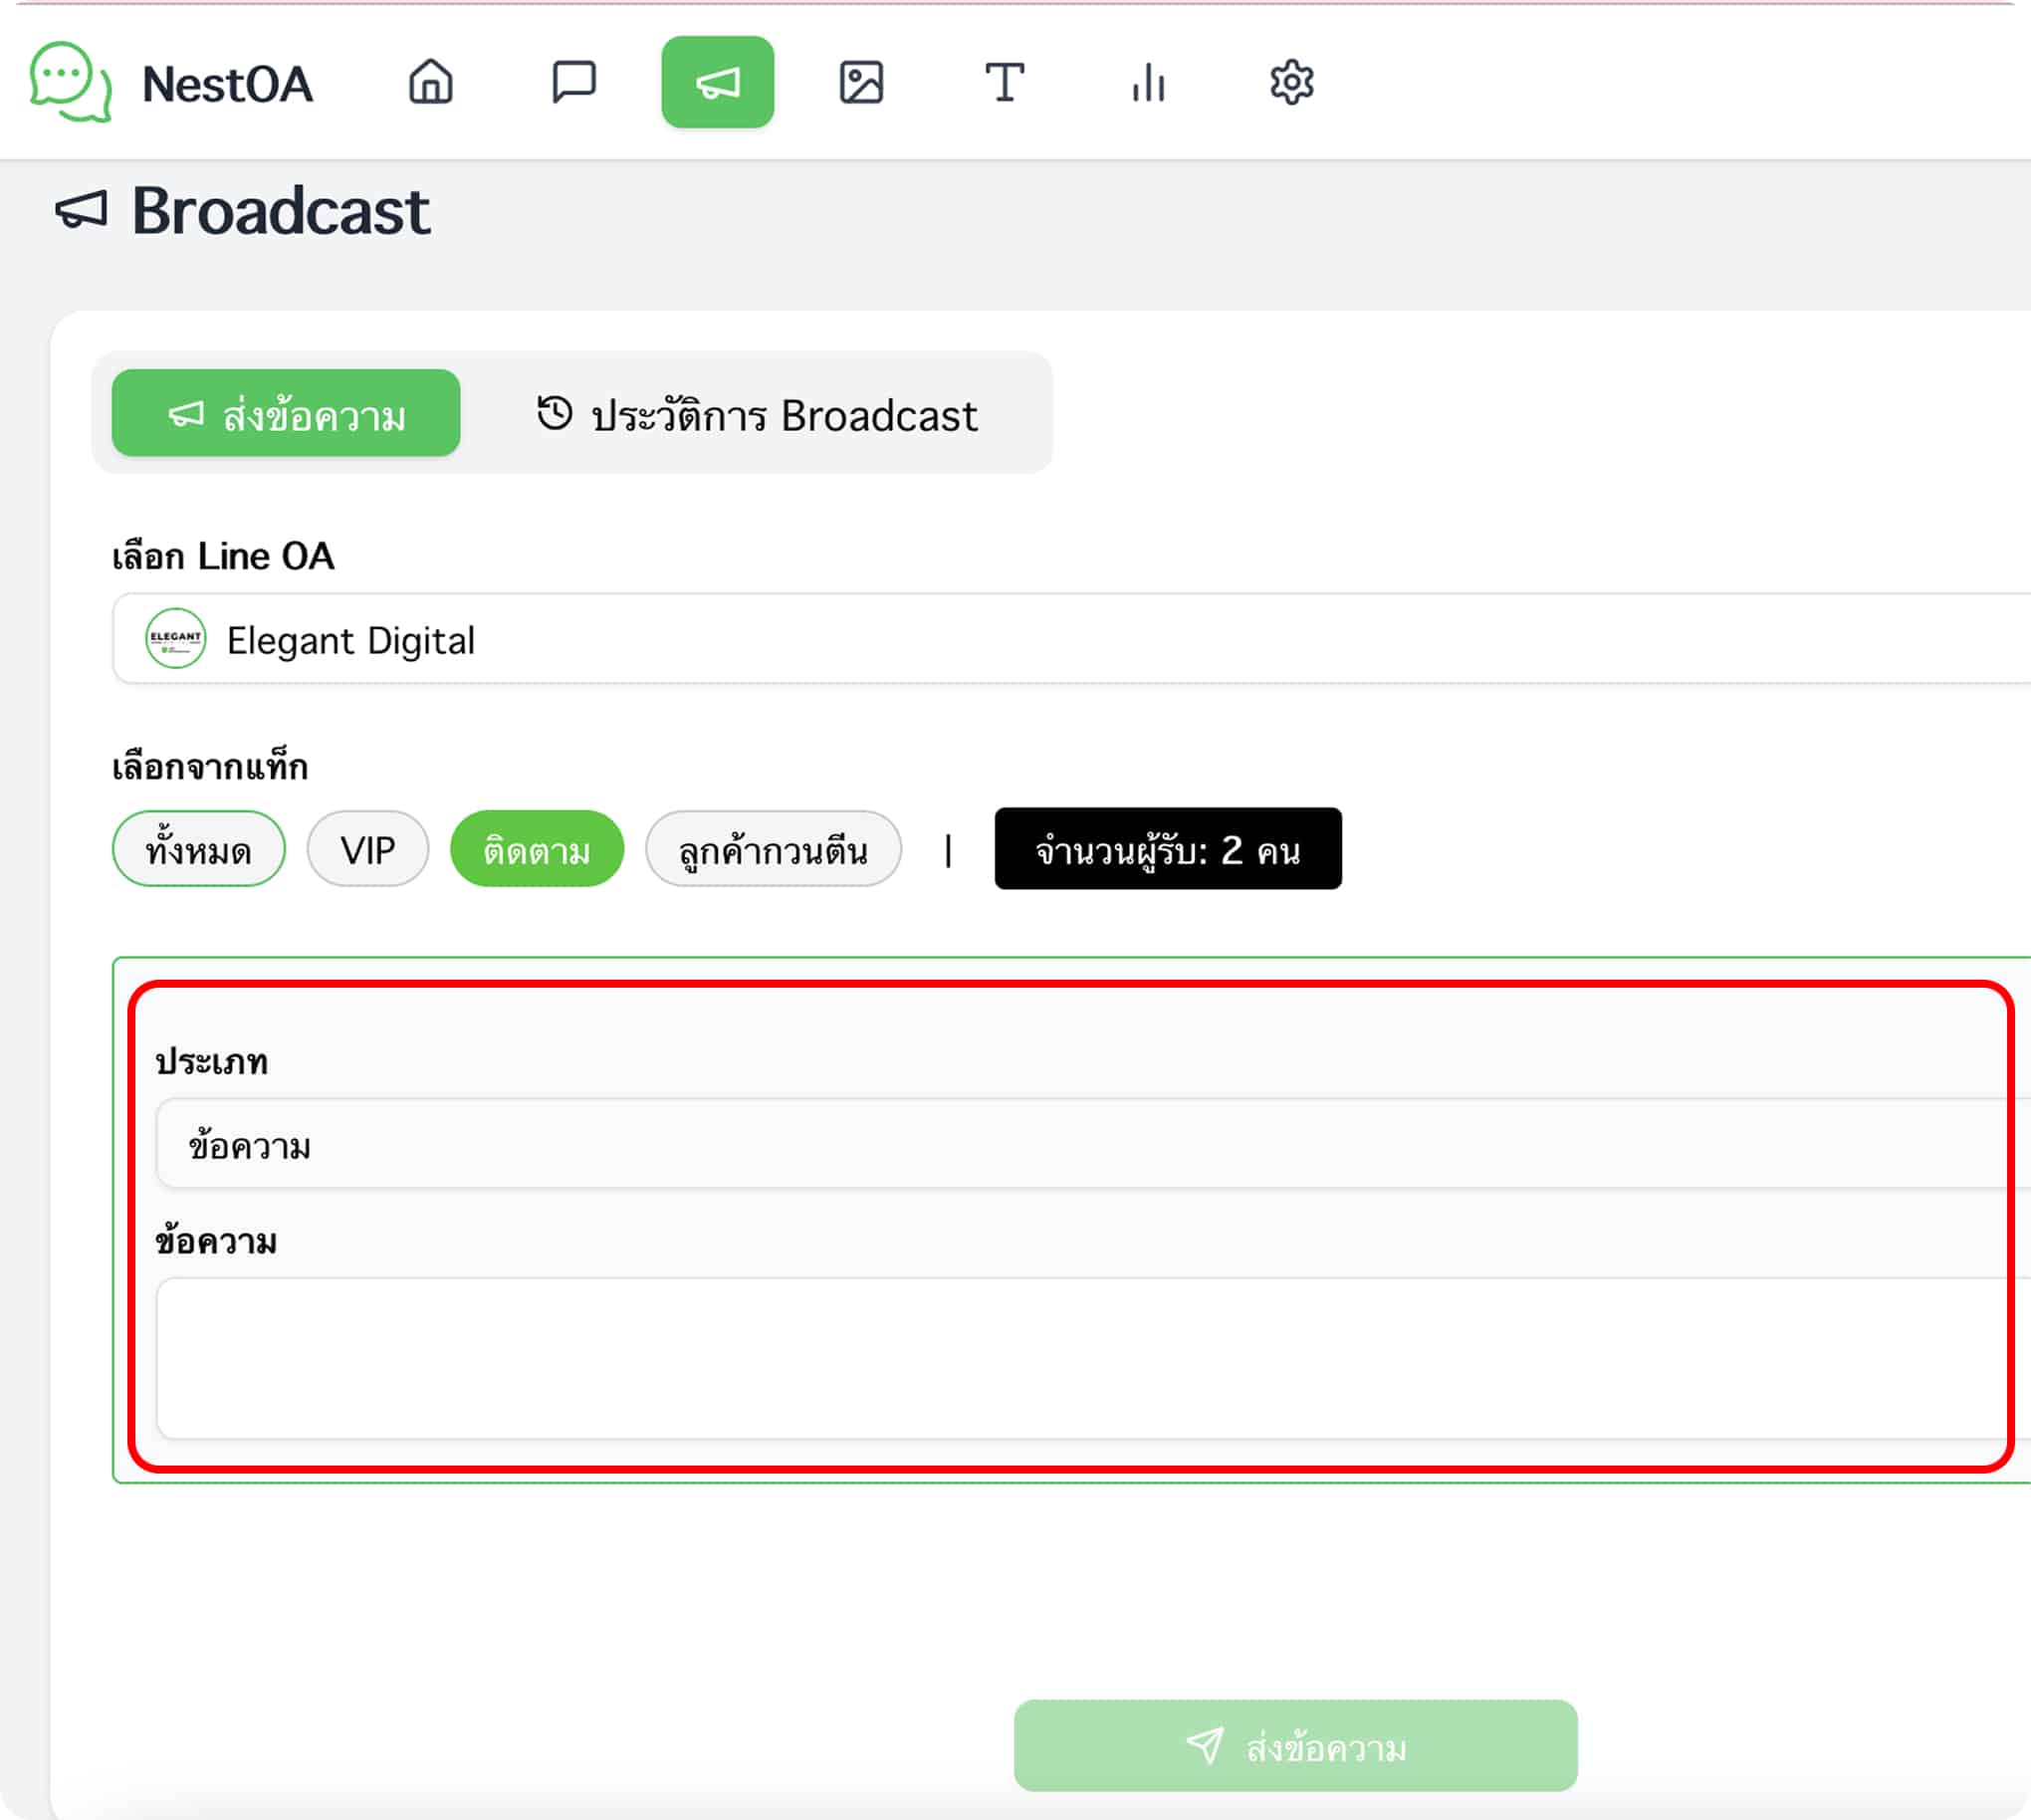Click the NestOA logo icon
2031x1820 pixels.
click(70, 82)
